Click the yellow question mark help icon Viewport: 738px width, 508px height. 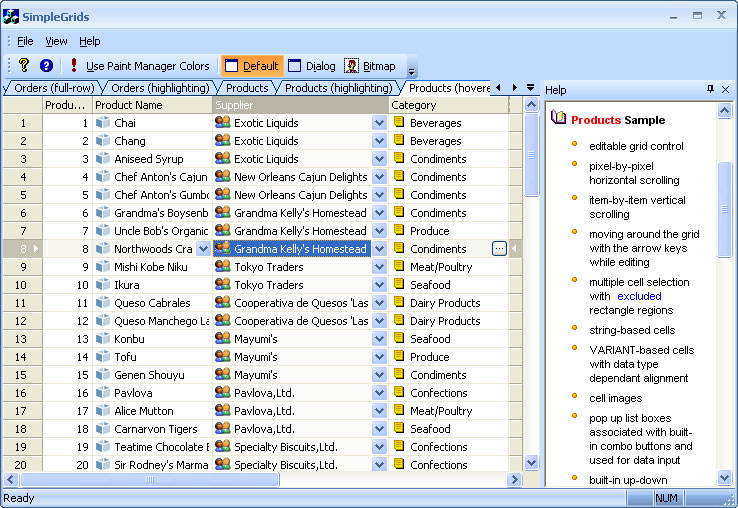point(24,65)
